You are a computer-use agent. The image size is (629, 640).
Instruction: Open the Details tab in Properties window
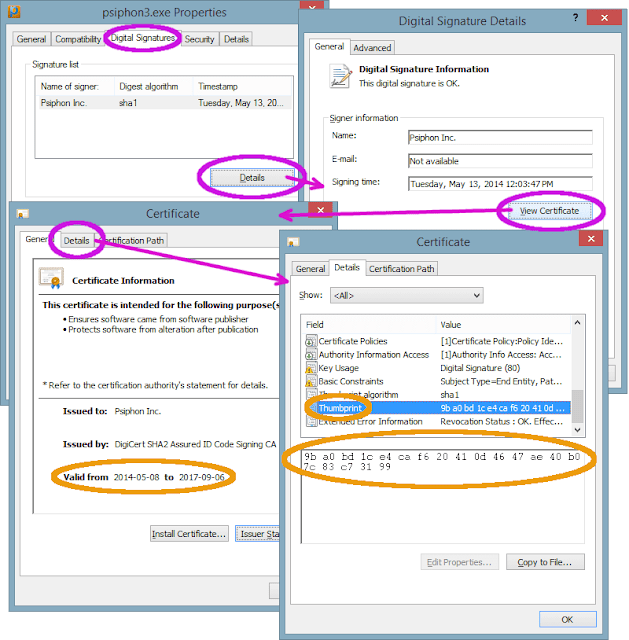click(x=236, y=39)
